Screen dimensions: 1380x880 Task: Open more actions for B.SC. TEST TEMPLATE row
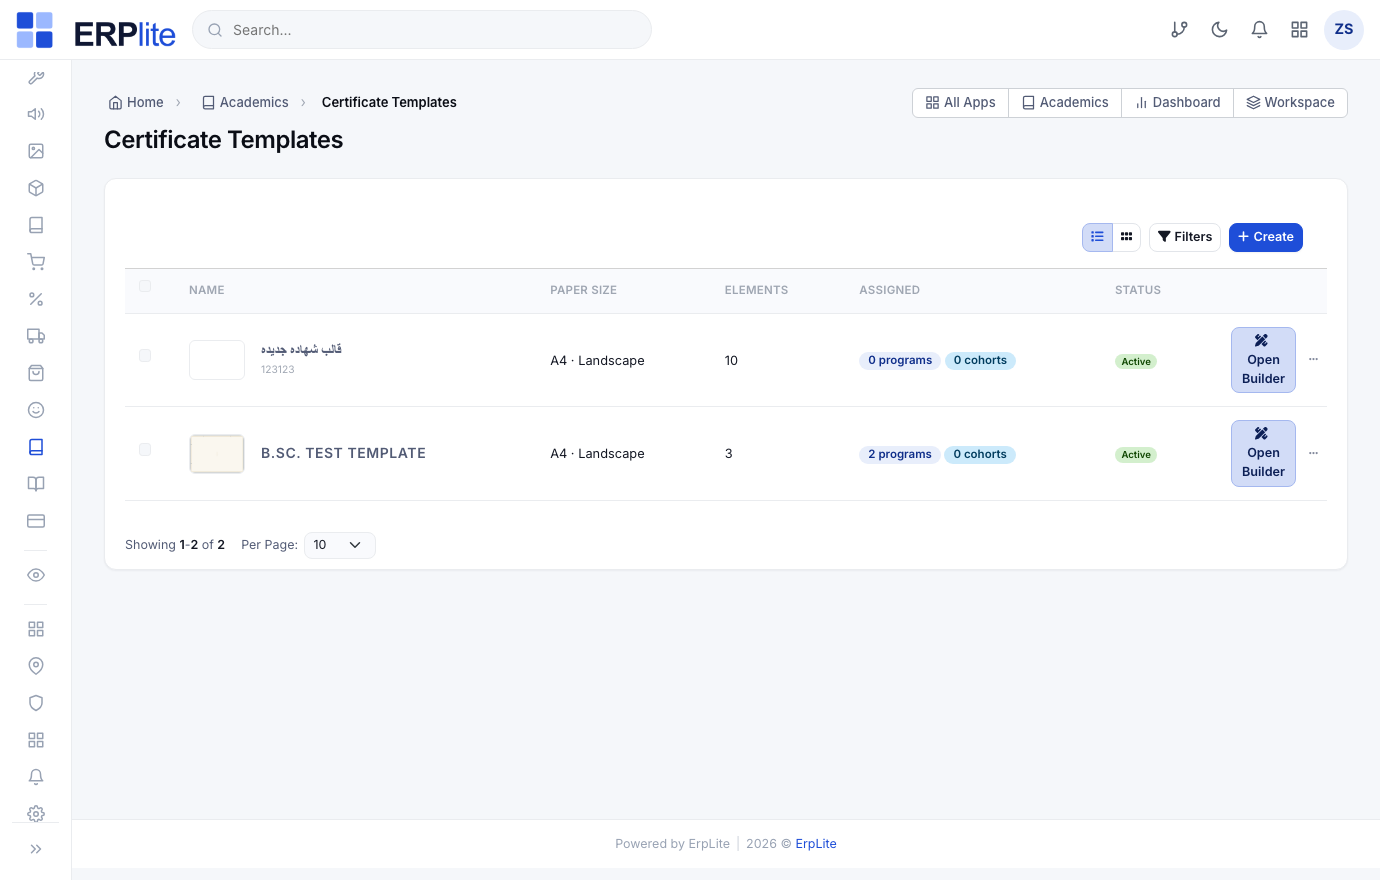click(x=1313, y=454)
